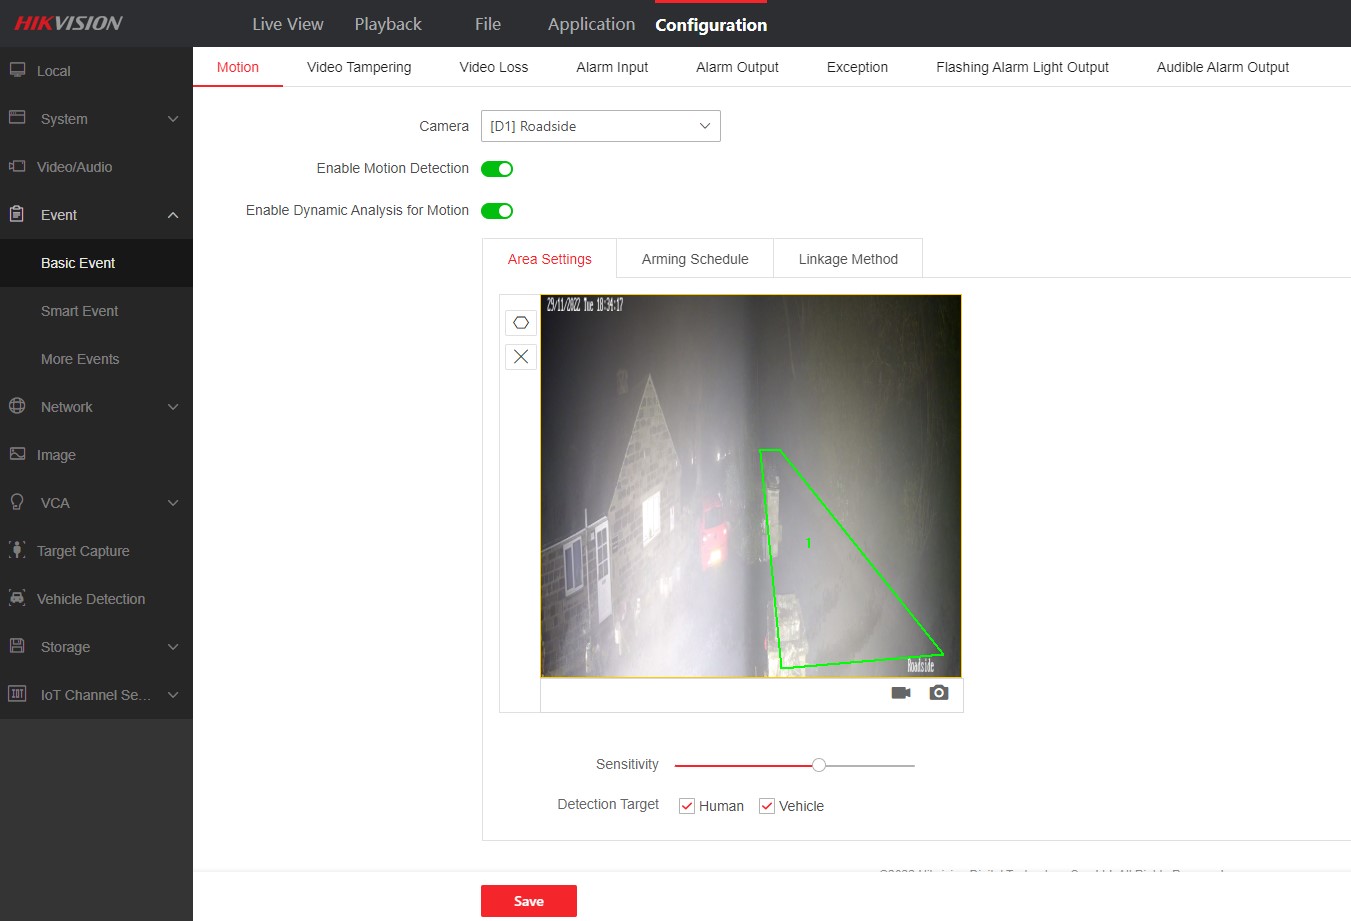Select the polygon drawing tool
This screenshot has height=921, width=1351.
[x=520, y=322]
